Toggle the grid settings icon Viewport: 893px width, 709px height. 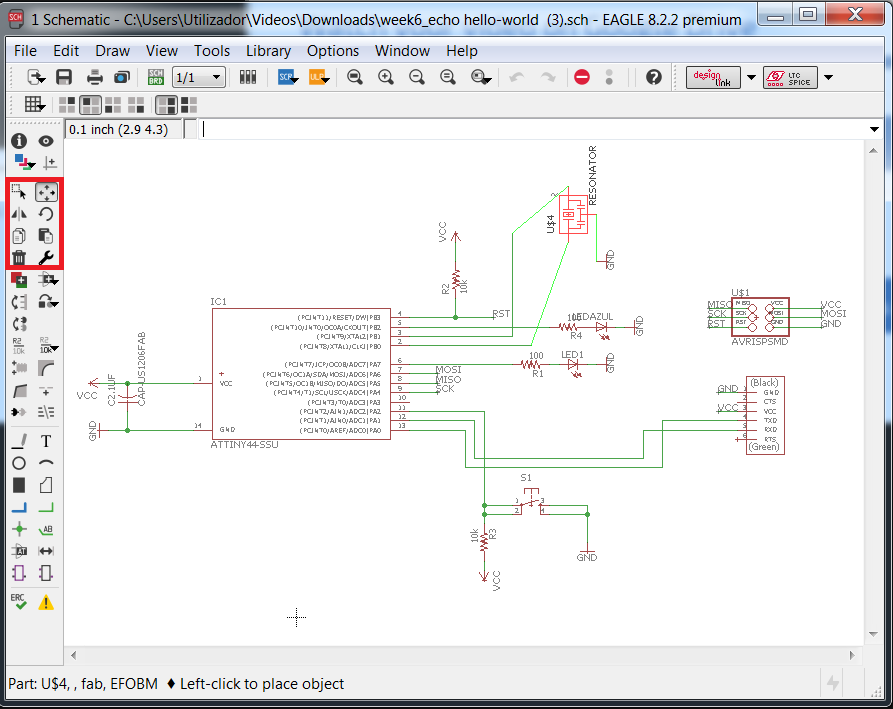tap(34, 104)
